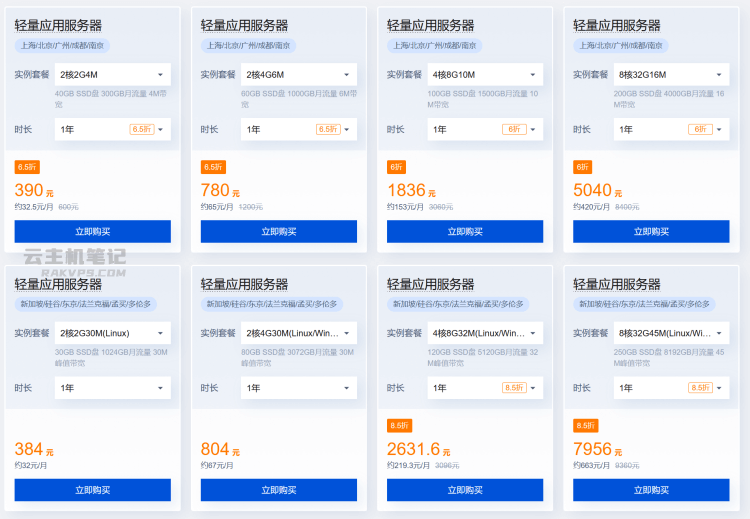This screenshot has height=519, width=750.
Task: Click 立即购买 under the 804元 price
Action: (279, 490)
